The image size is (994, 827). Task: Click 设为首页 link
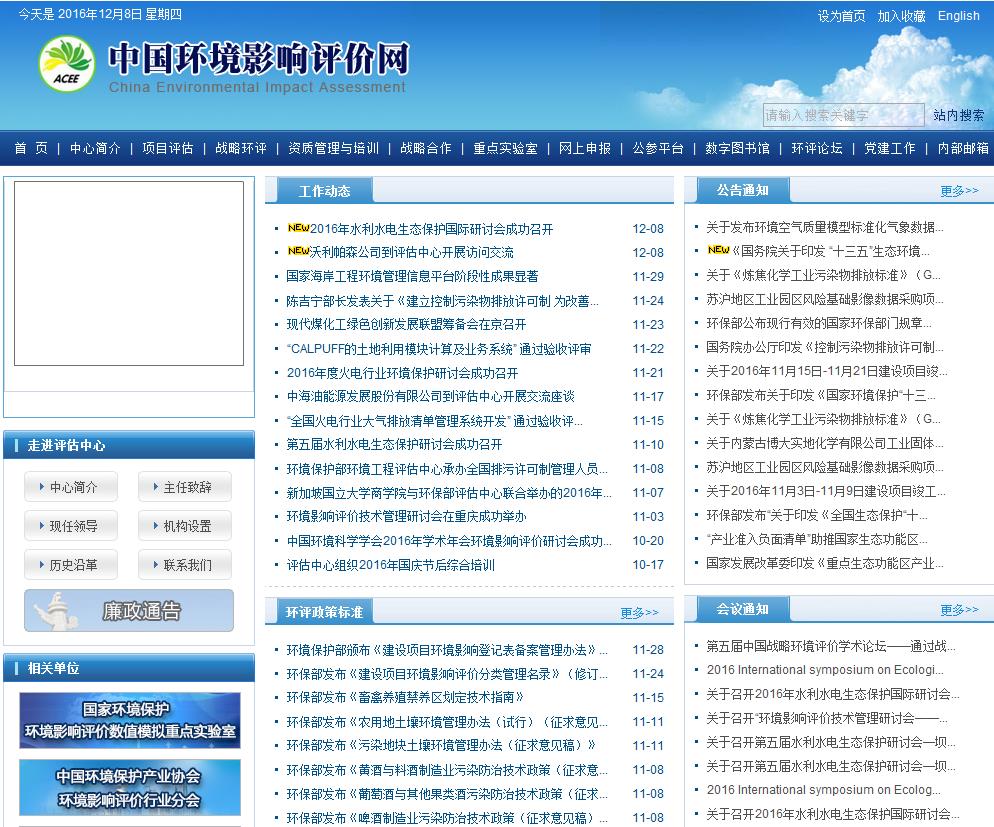[x=841, y=16]
